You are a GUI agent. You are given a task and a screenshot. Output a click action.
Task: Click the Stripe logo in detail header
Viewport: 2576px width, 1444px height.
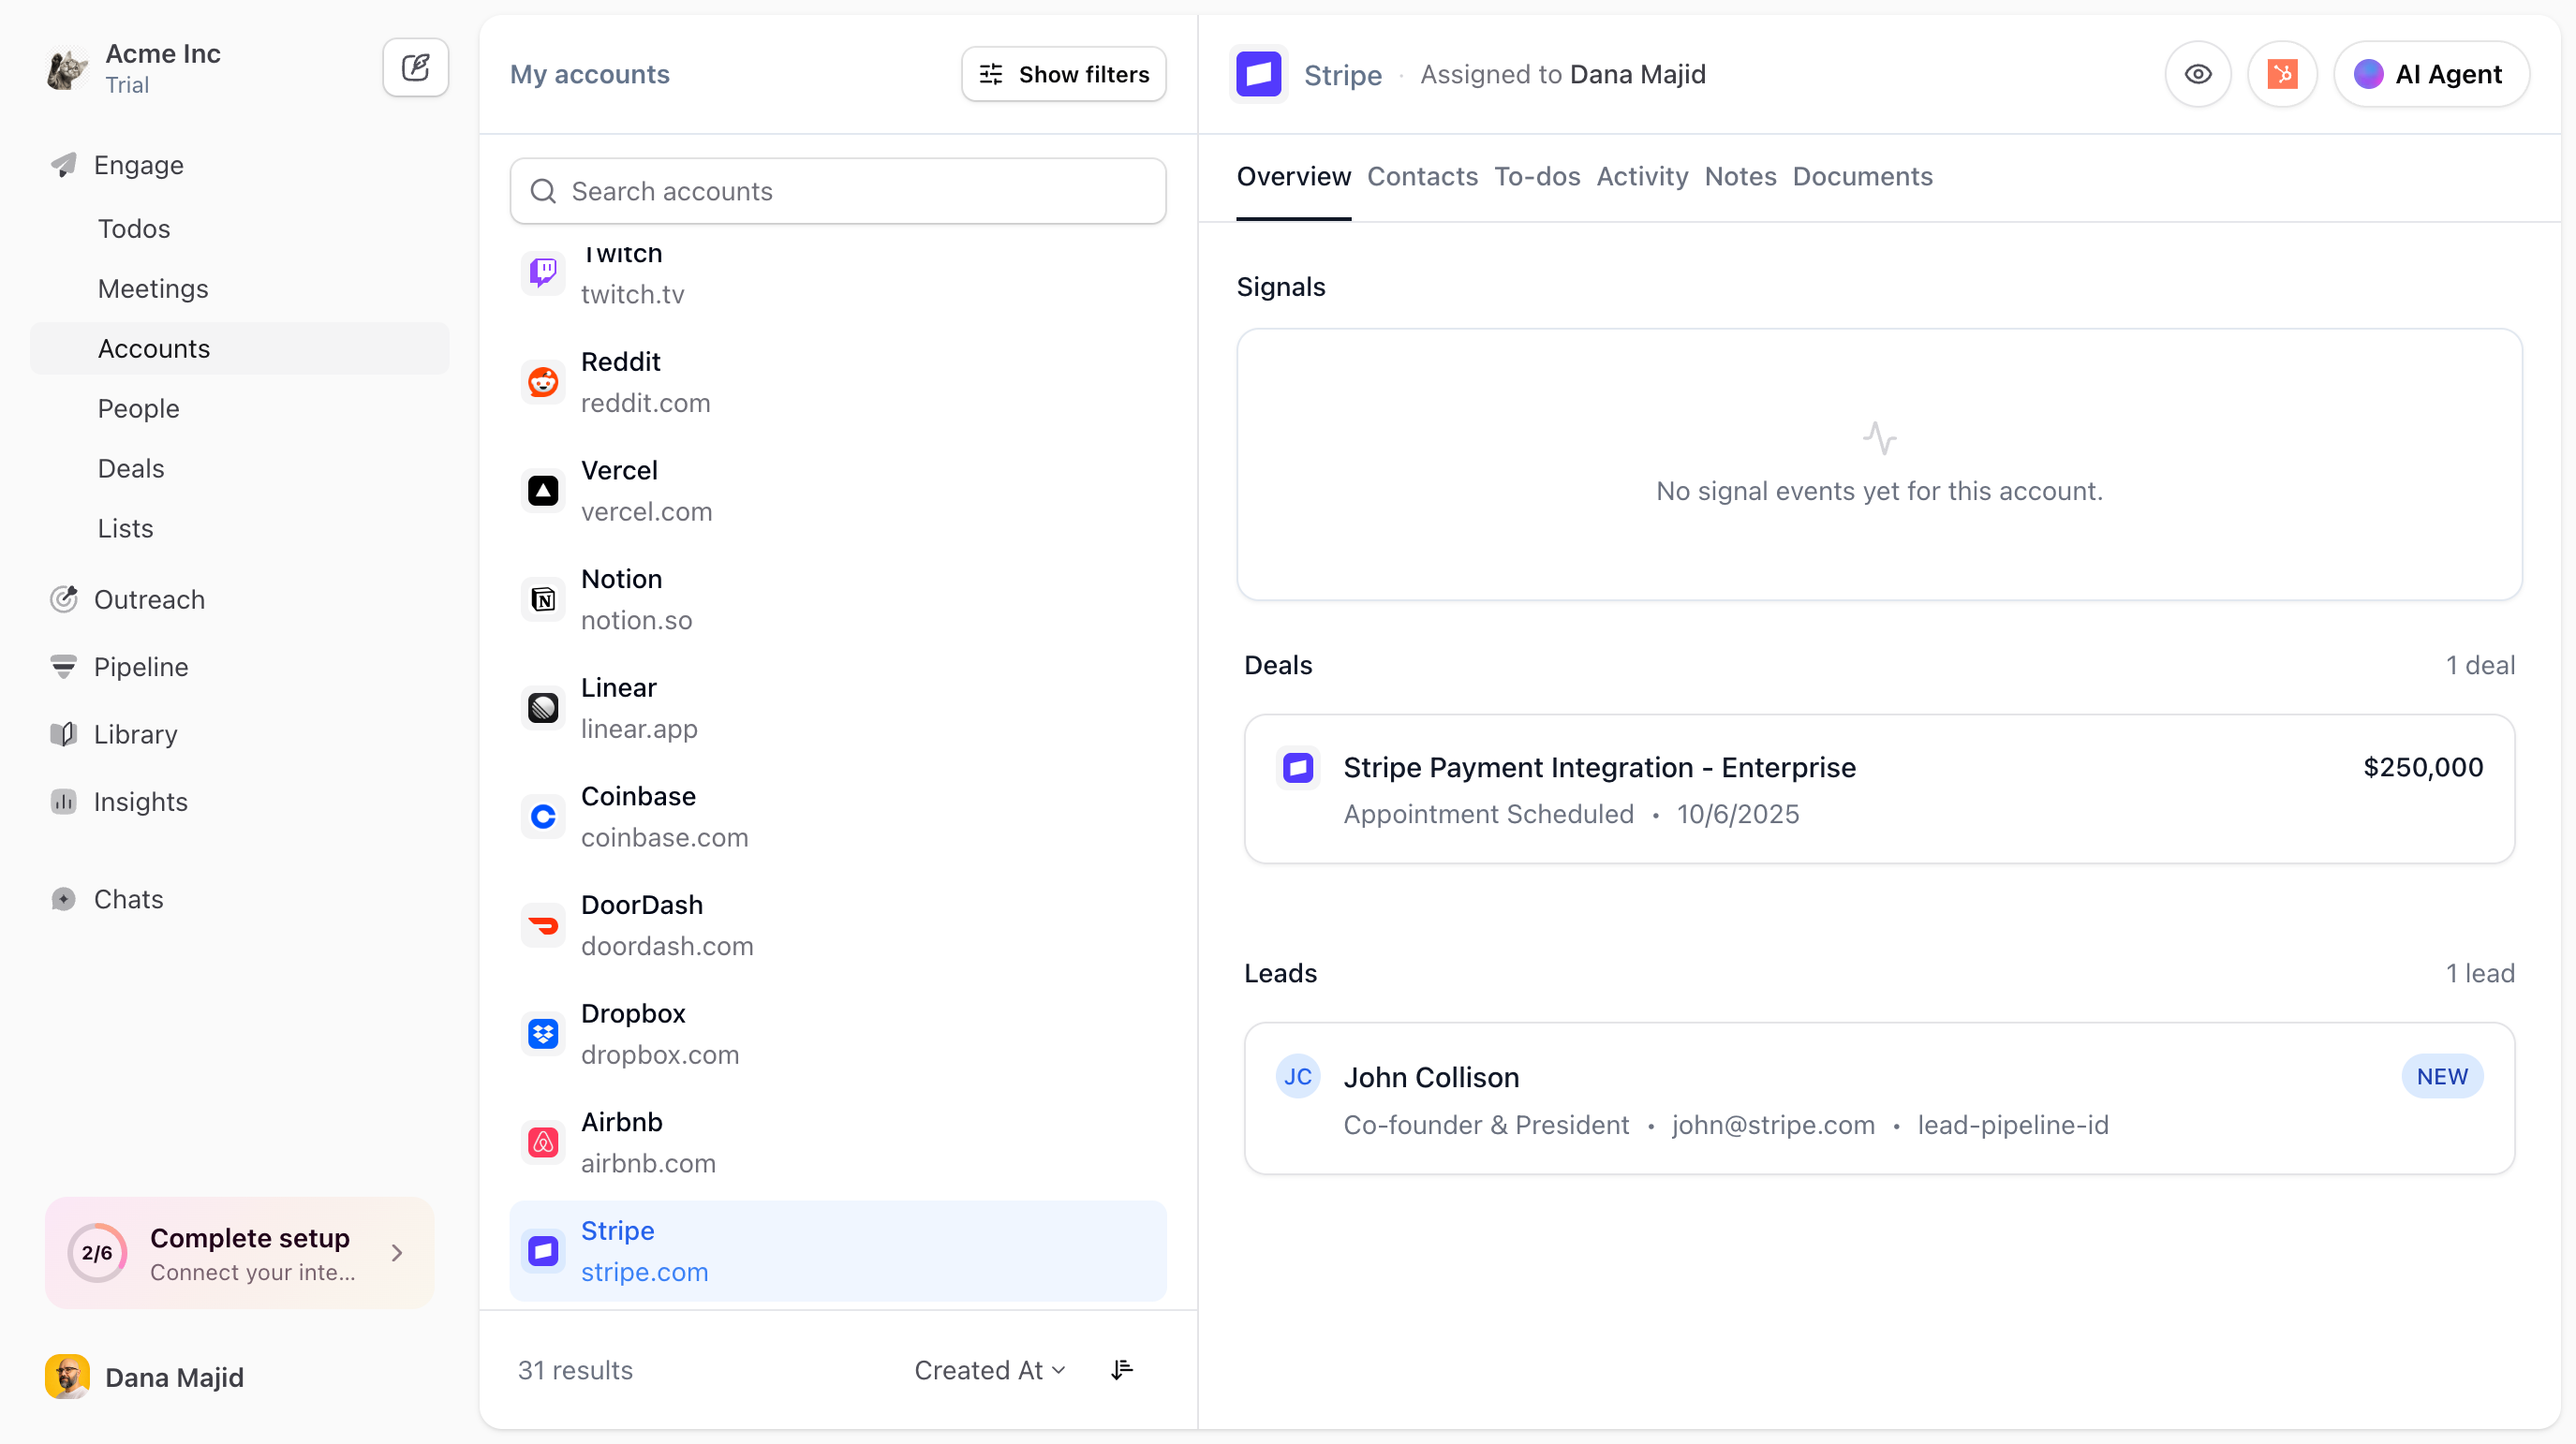(x=1259, y=74)
